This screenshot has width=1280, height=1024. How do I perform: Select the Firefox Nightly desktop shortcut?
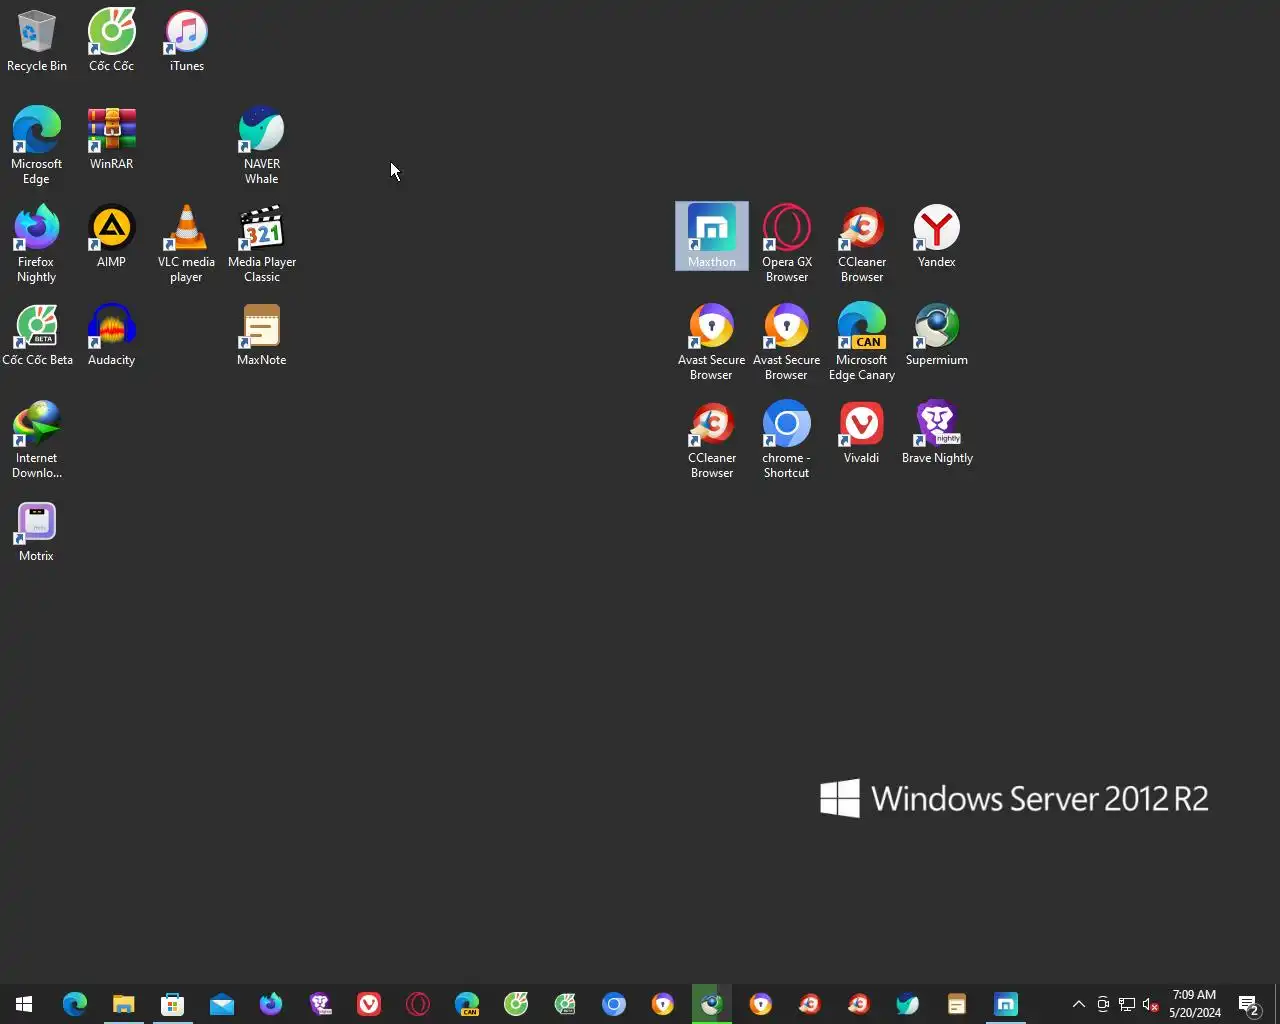[x=37, y=244]
